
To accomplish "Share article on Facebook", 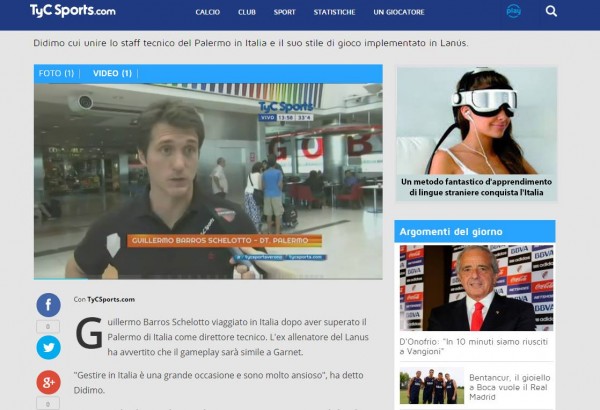I will coord(48,305).
